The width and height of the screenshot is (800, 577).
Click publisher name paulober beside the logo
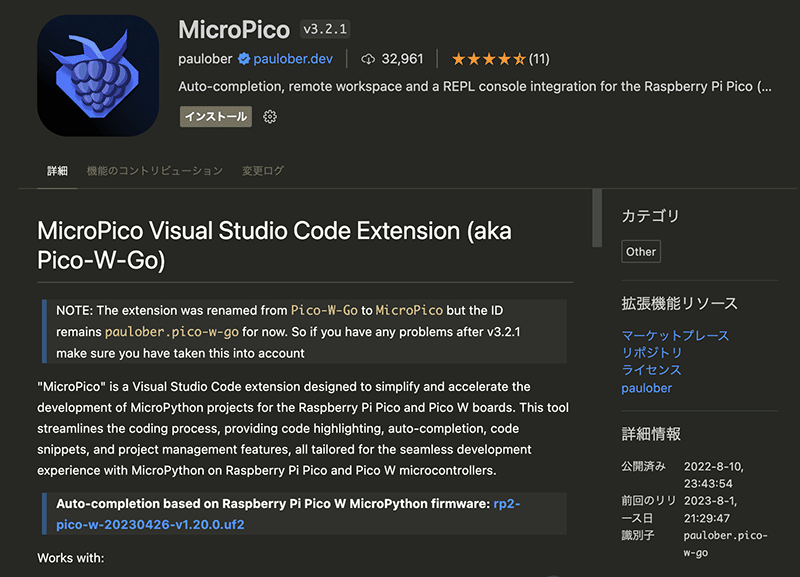[x=206, y=59]
